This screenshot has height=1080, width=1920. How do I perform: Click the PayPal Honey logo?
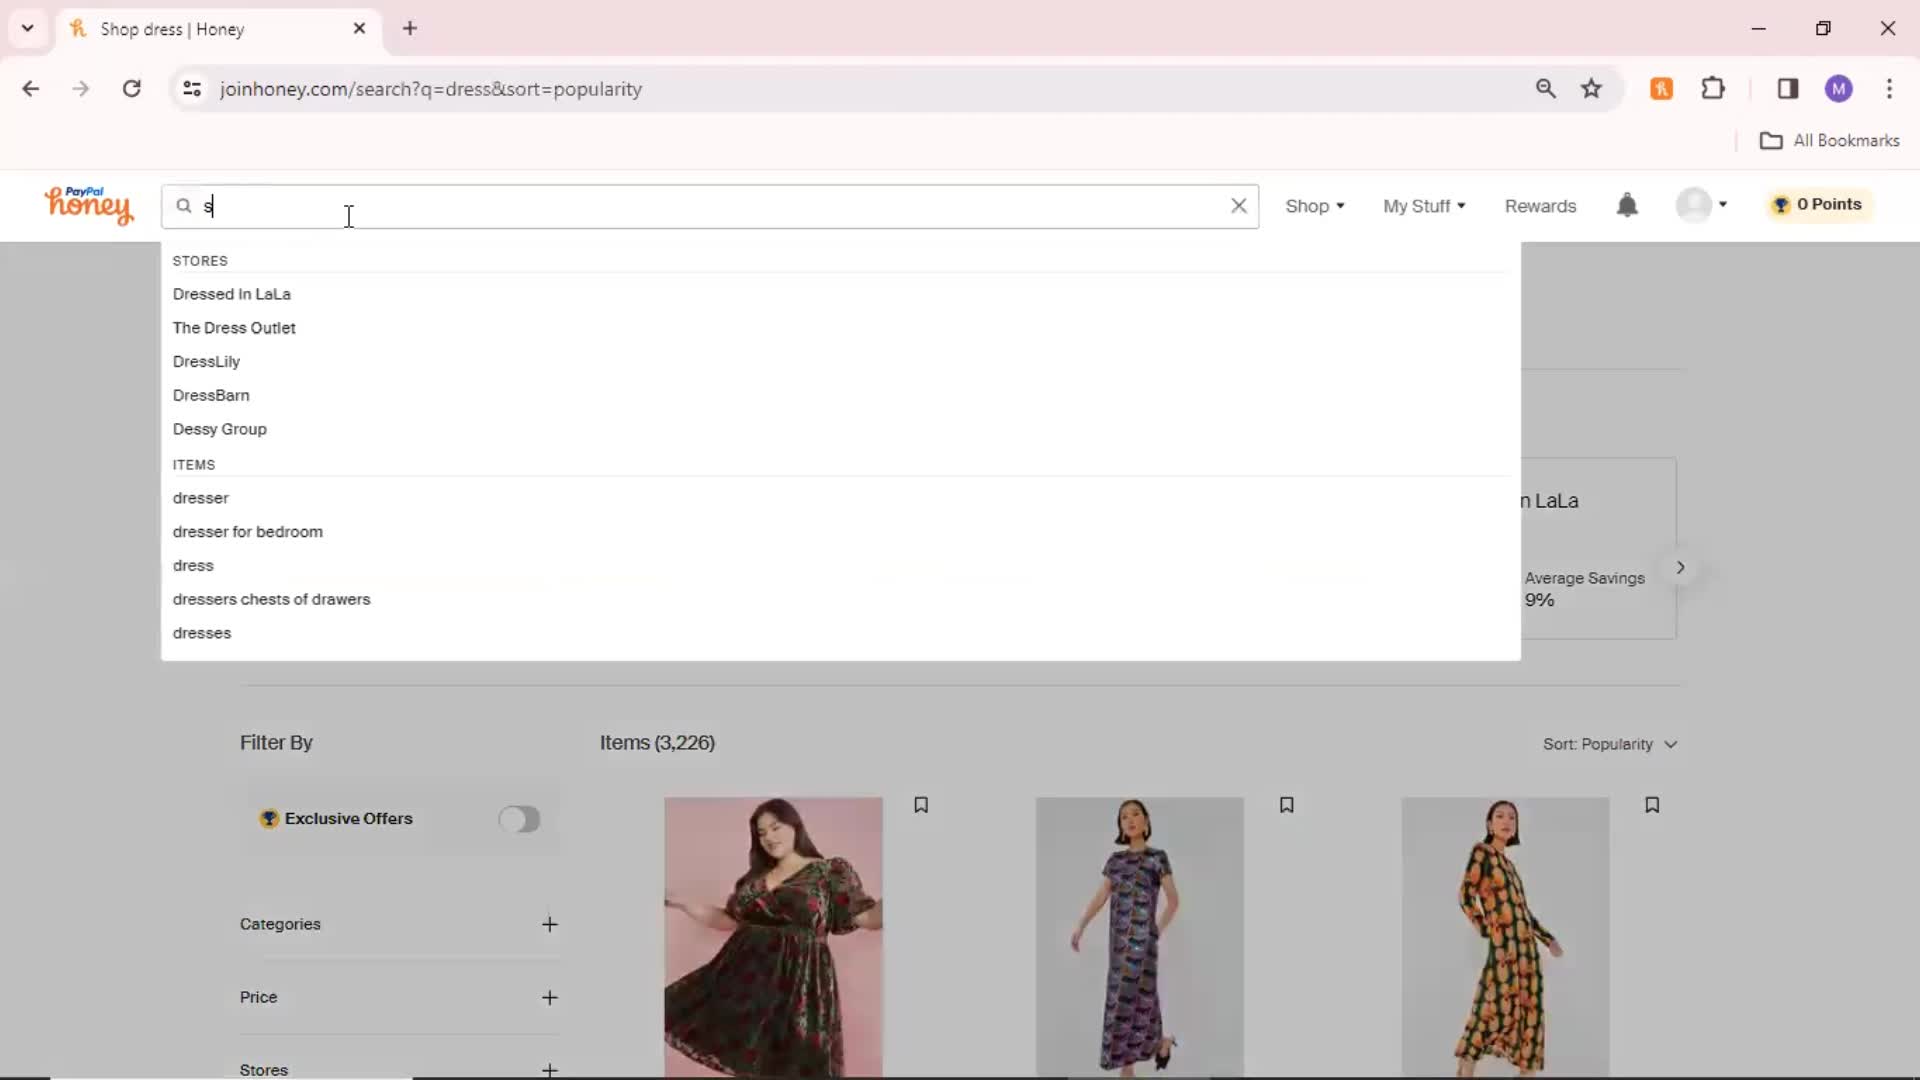(88, 205)
